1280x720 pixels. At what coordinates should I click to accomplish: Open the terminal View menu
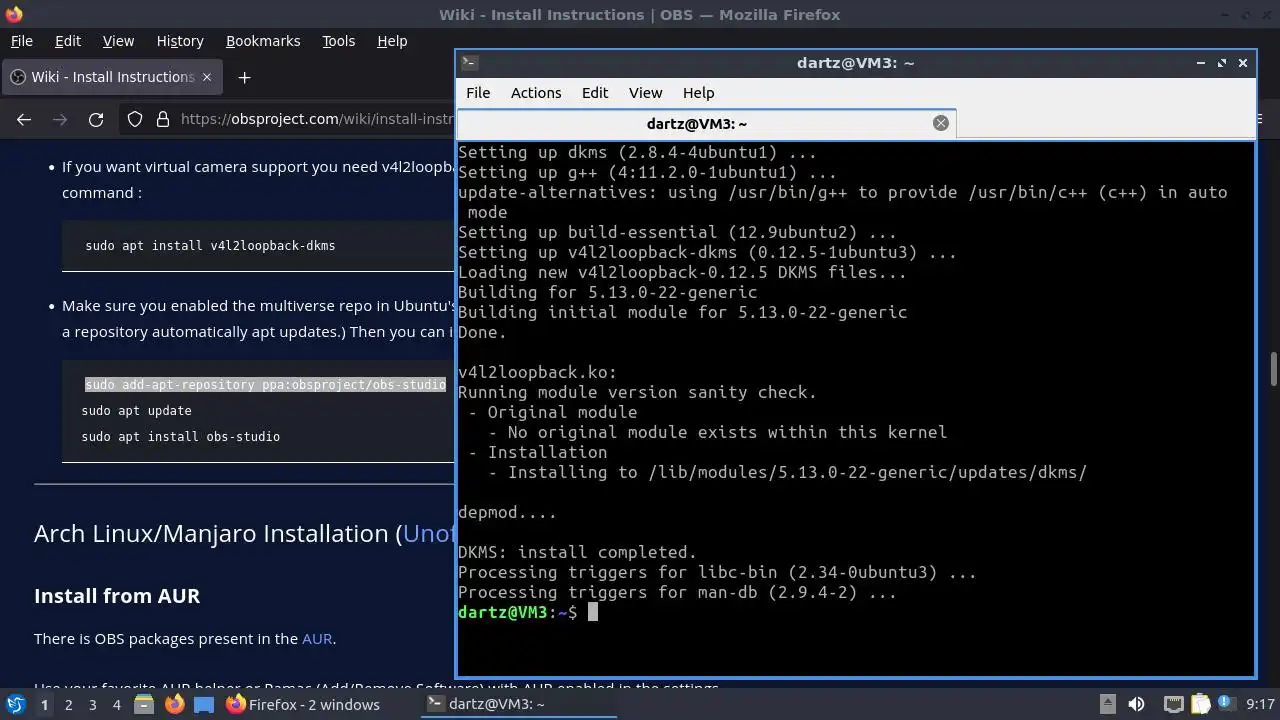click(x=645, y=92)
